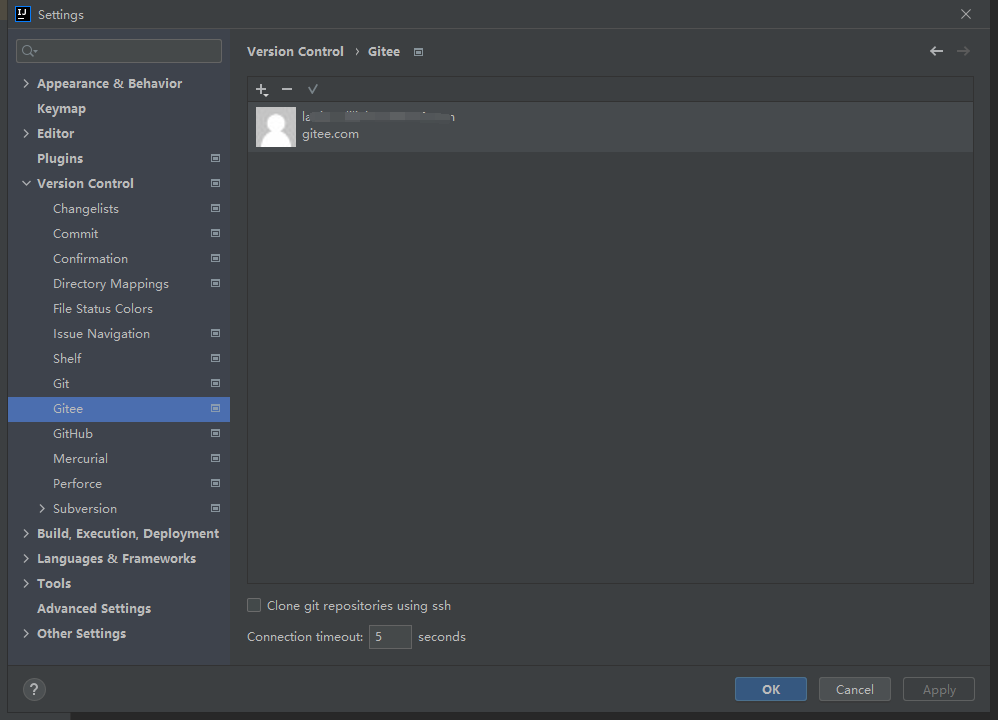Click the Apply button
The height and width of the screenshot is (720, 998).
pos(939,689)
